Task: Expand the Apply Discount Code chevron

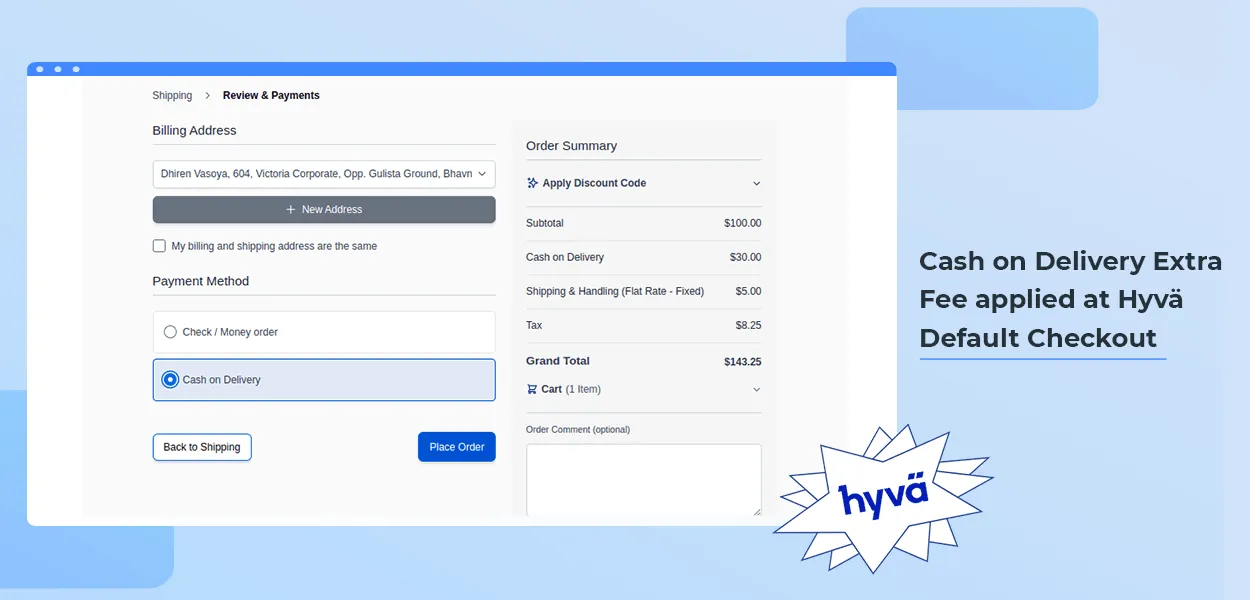Action: coord(756,184)
